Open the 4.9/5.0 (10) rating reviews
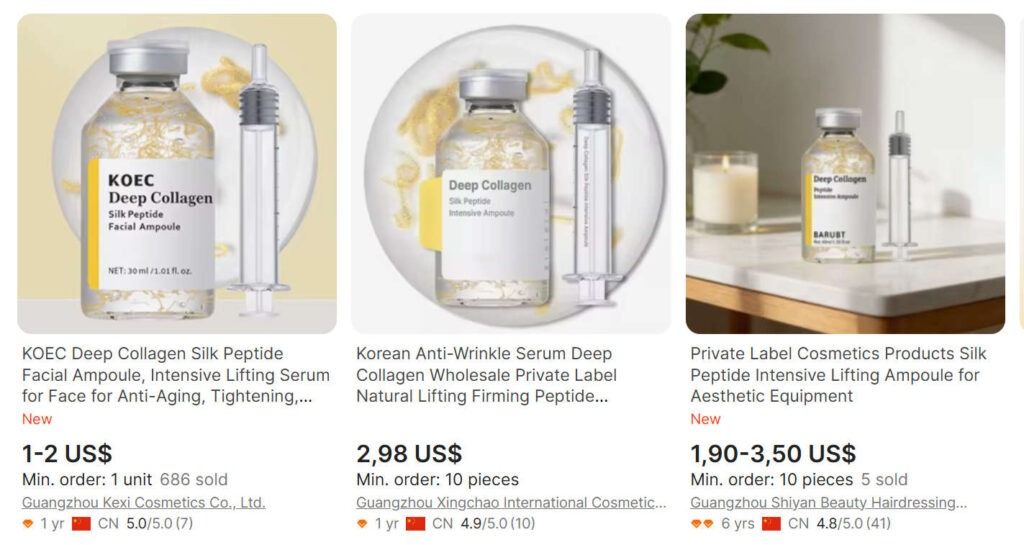Viewport: 1024px width, 545px height. point(498,523)
